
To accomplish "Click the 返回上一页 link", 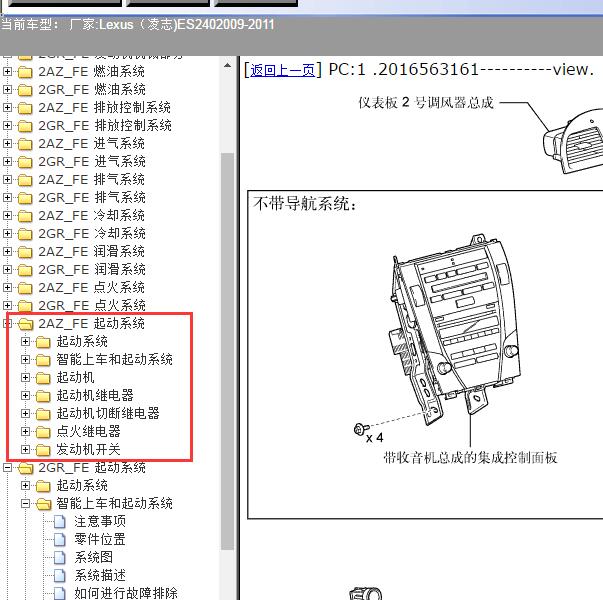I will point(282,70).
